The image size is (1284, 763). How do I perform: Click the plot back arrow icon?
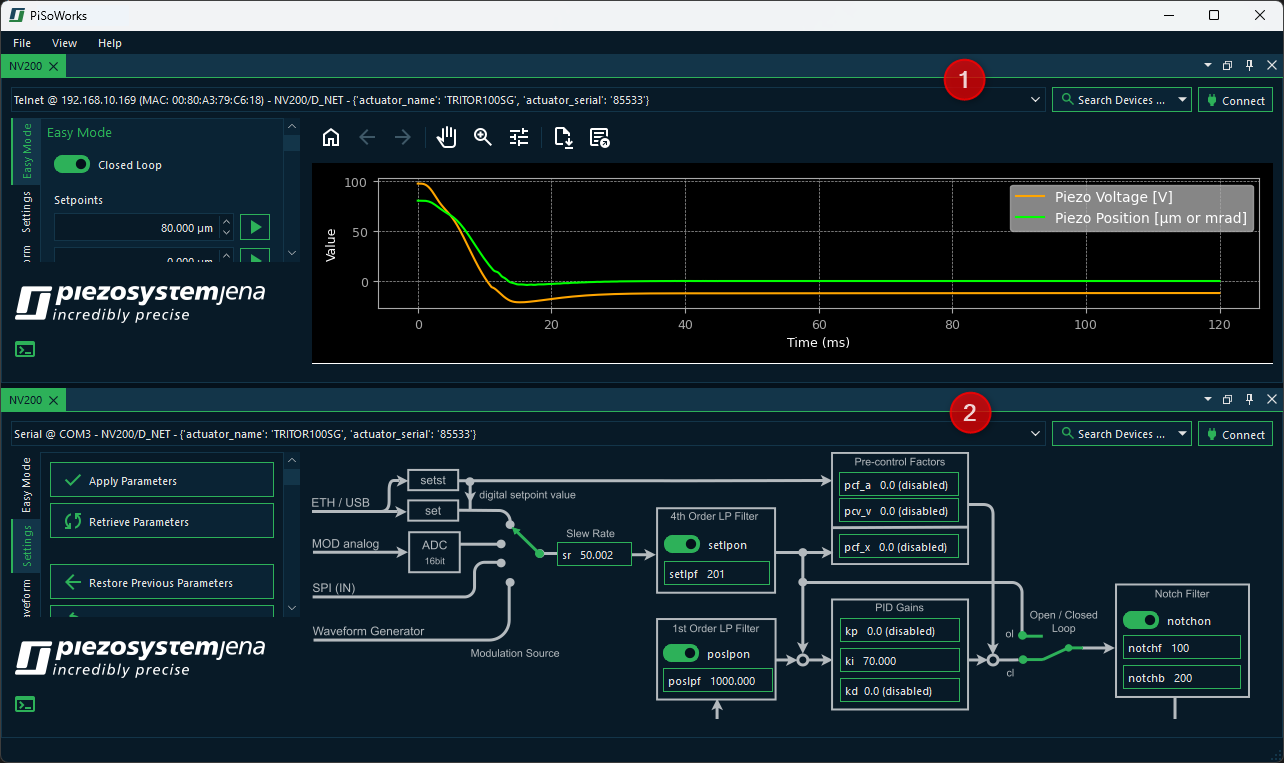(367, 138)
